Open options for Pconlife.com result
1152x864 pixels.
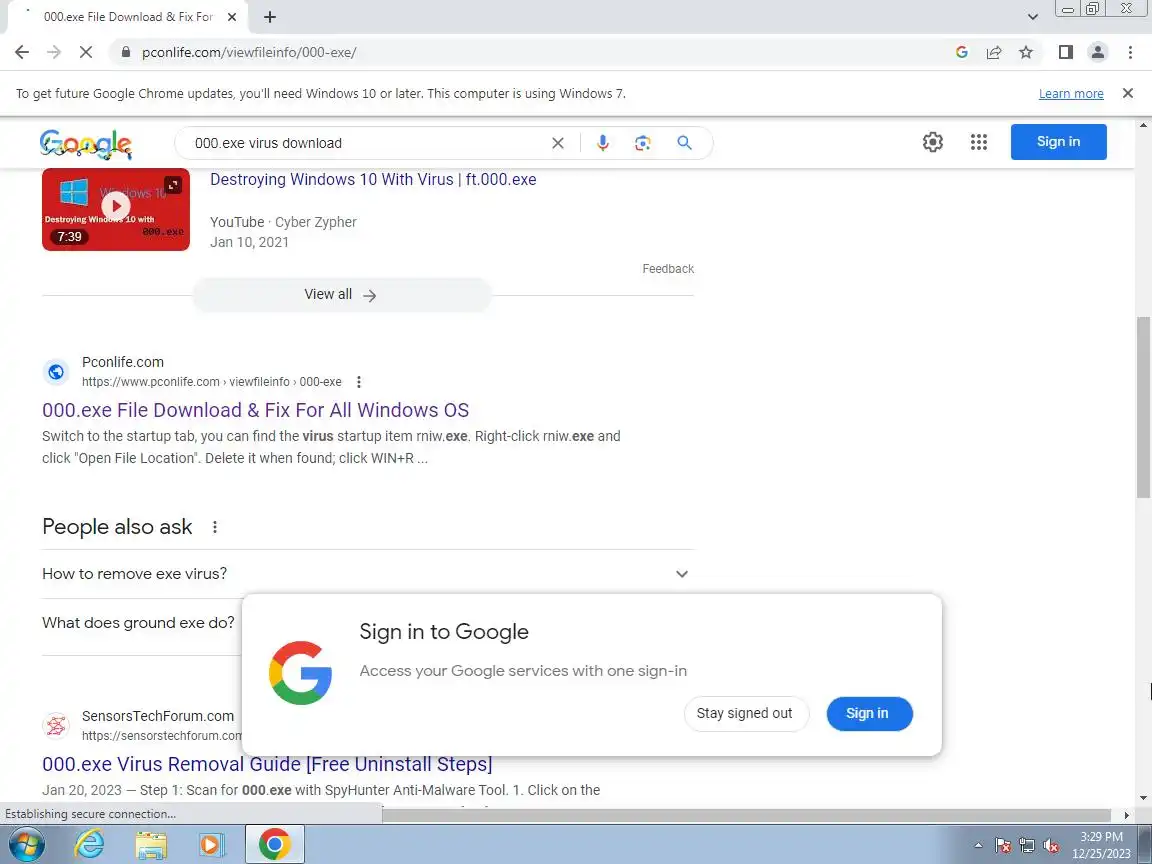pyautogui.click(x=359, y=382)
